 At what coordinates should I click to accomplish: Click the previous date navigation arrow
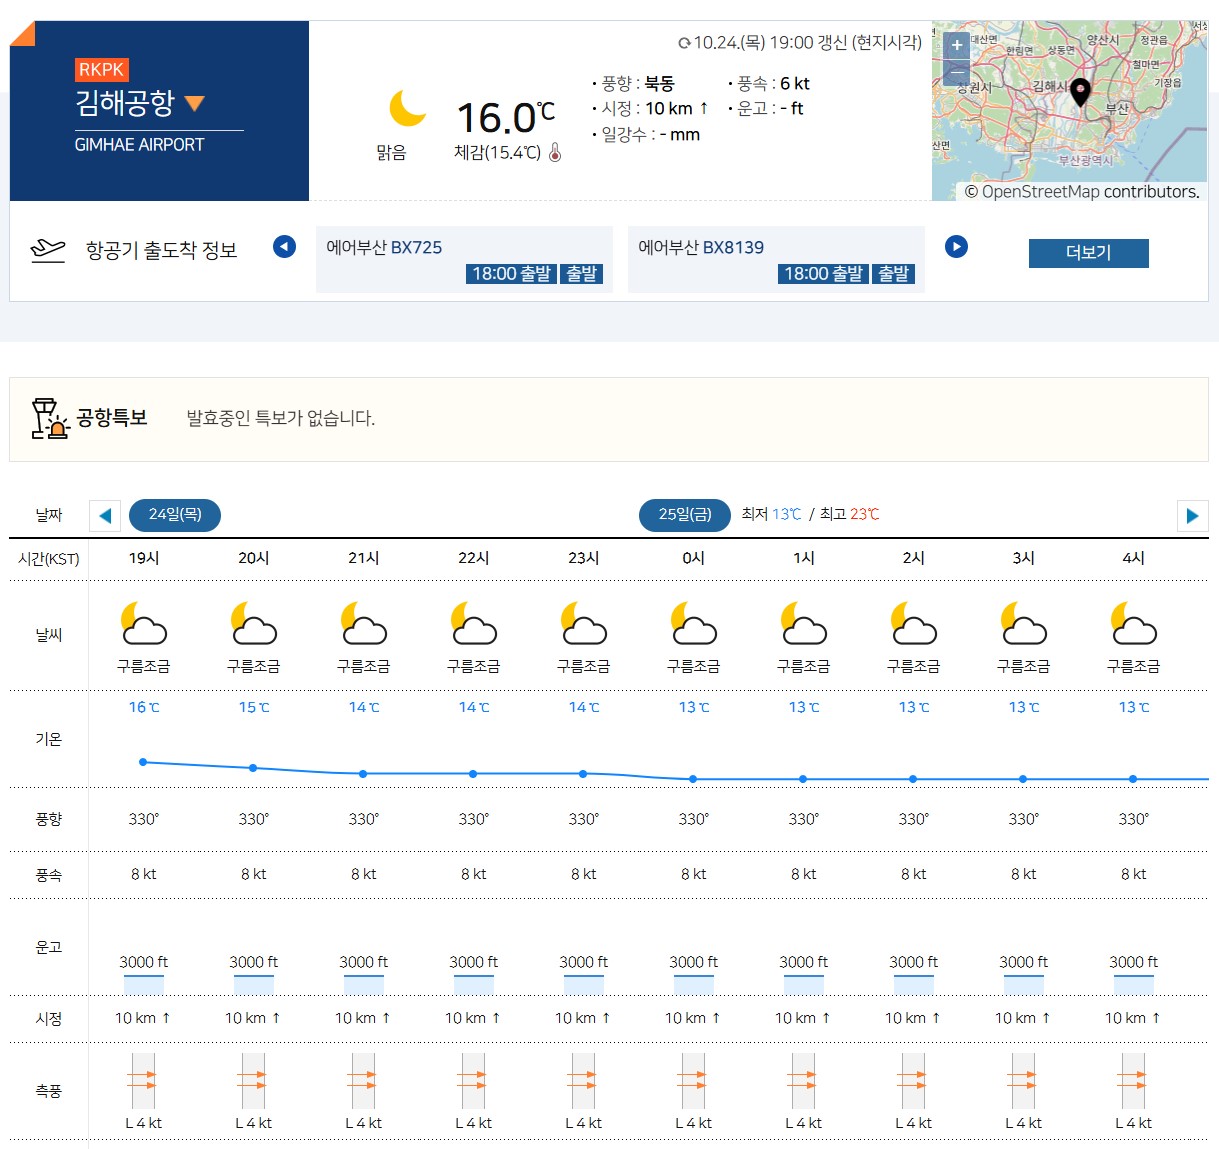point(105,515)
